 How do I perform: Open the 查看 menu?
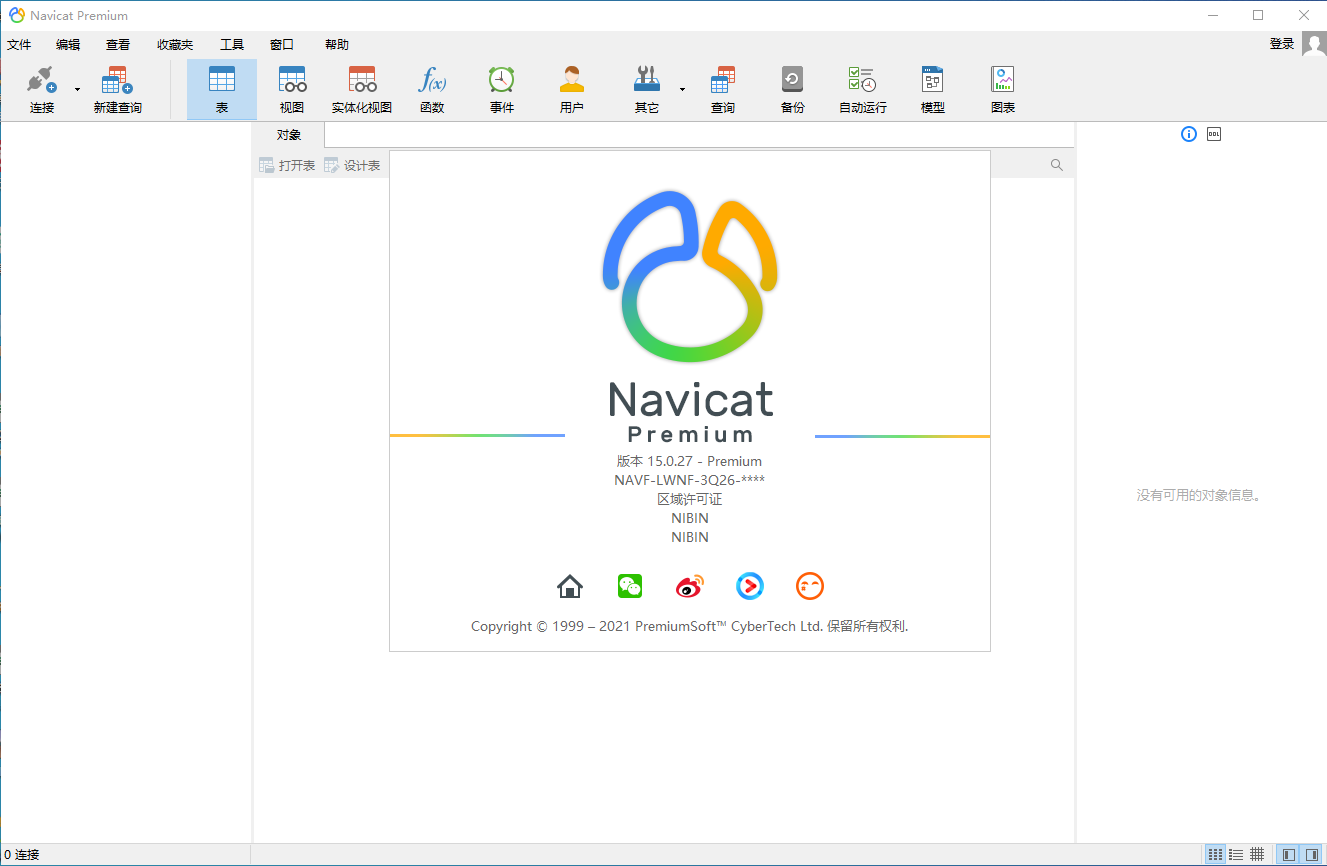point(118,44)
